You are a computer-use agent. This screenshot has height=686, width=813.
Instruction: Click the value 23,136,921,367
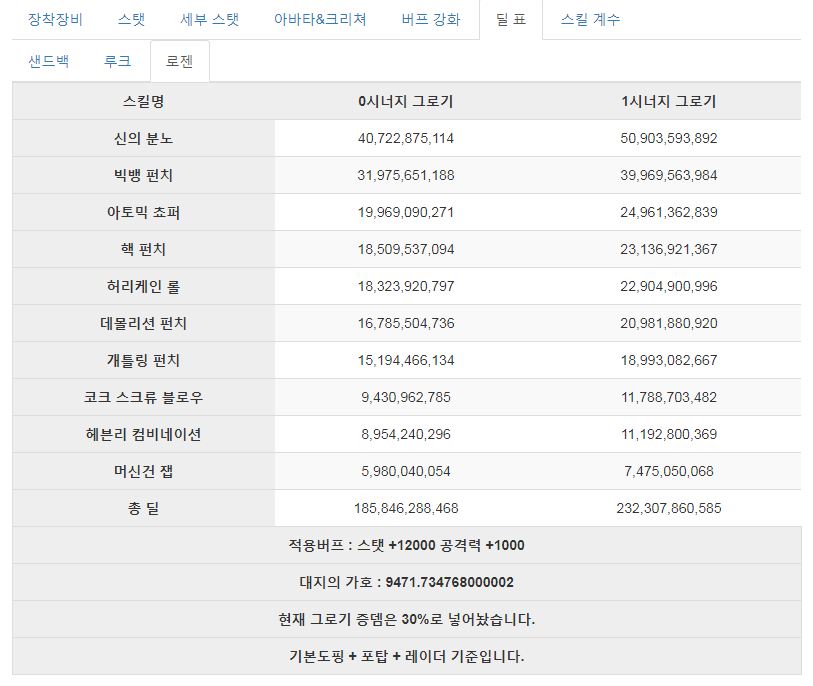[x=669, y=249]
